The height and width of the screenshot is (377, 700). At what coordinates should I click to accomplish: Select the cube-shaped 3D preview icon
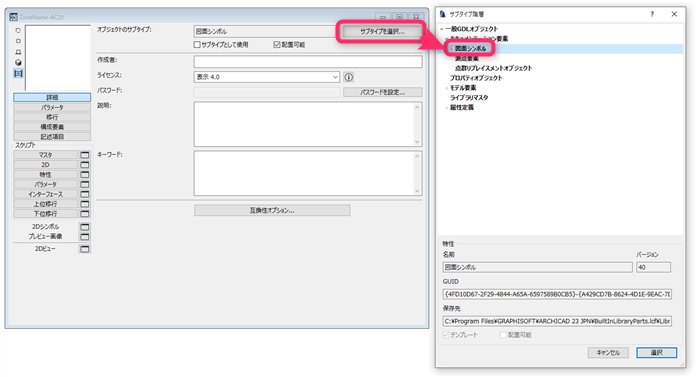[18, 63]
